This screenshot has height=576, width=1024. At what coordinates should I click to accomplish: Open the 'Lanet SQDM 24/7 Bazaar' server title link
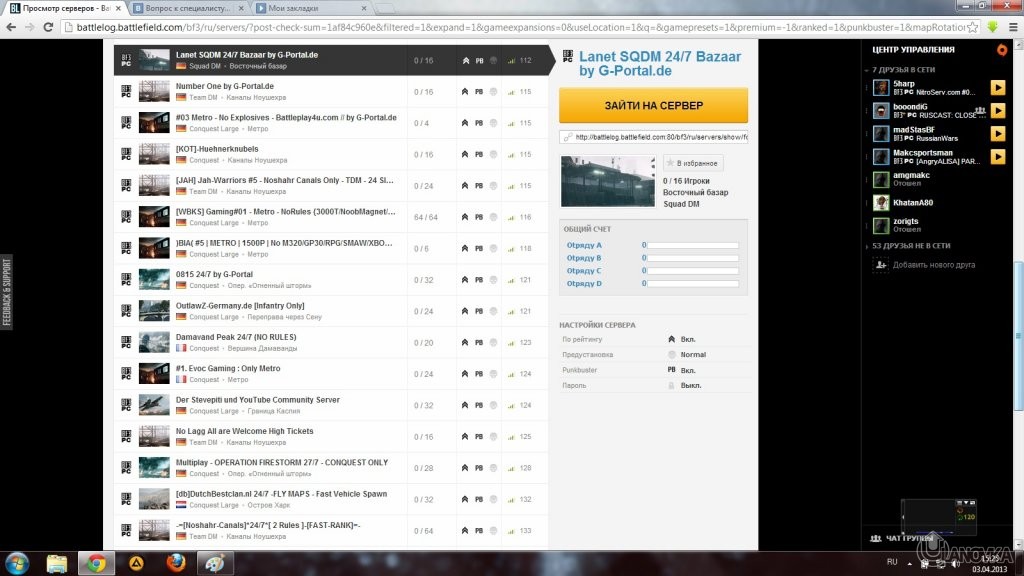click(x=656, y=63)
